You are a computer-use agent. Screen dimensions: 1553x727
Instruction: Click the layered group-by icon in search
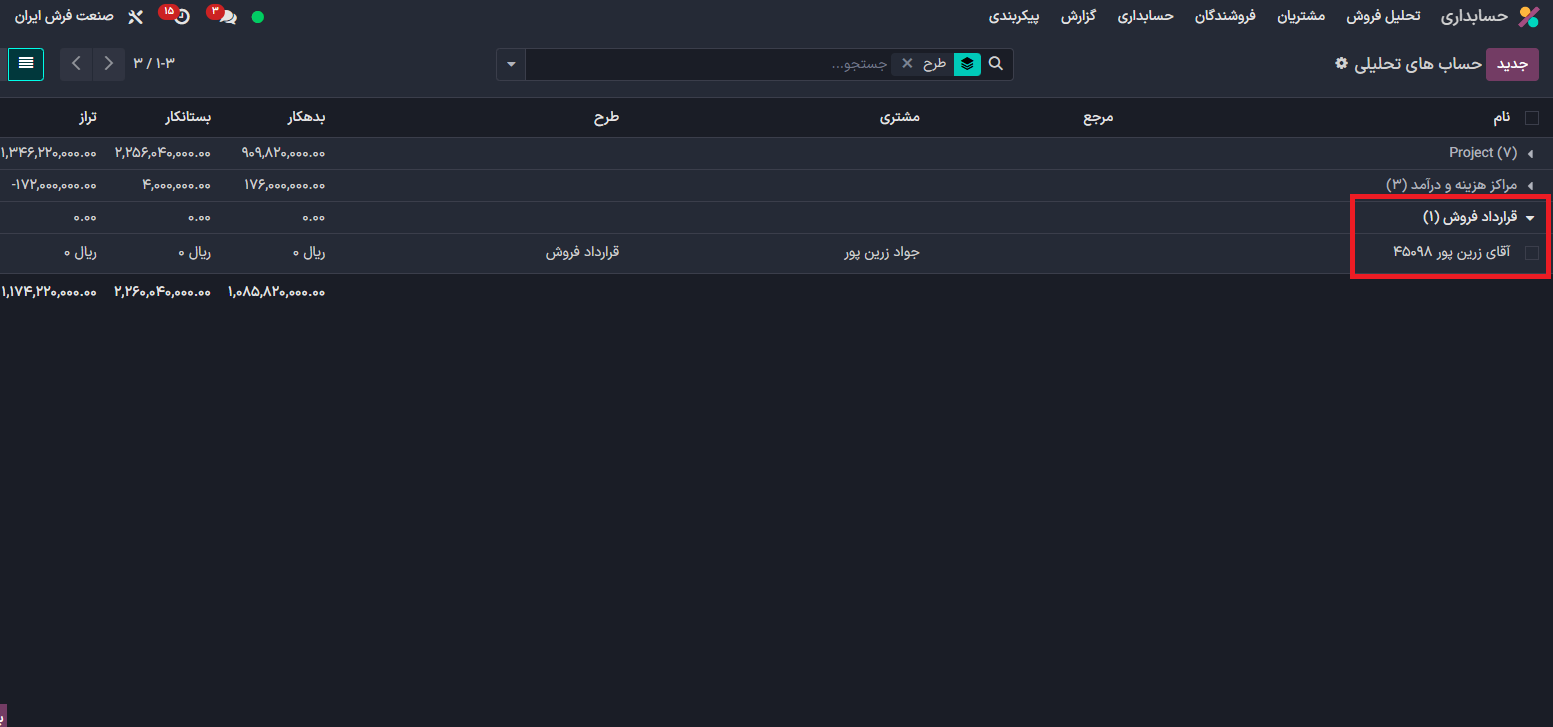[x=967, y=64]
